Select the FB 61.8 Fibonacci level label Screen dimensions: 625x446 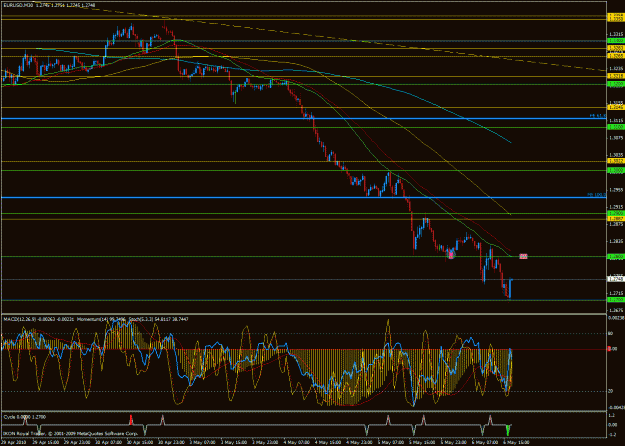[x=598, y=116]
